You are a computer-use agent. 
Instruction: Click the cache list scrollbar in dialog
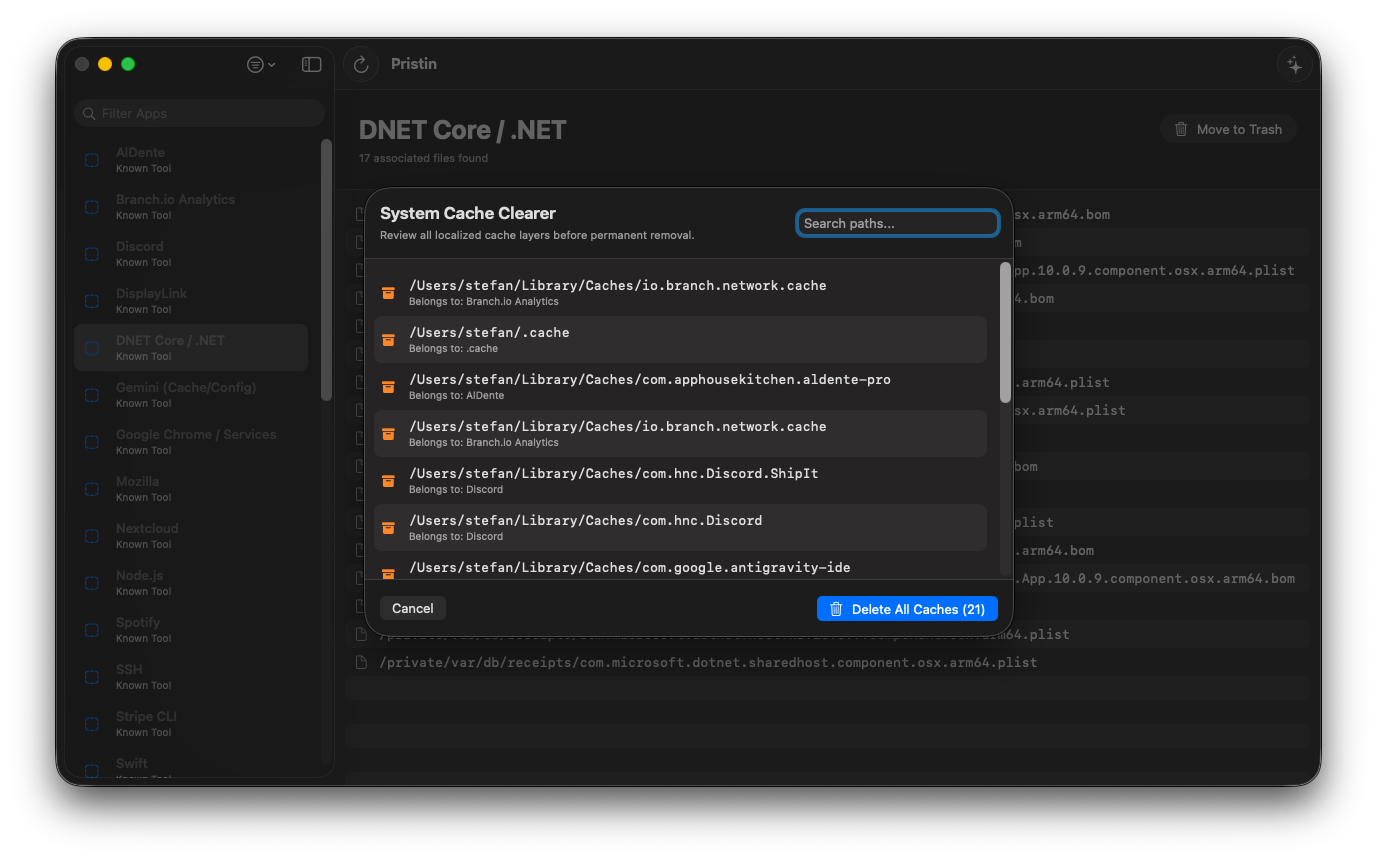1005,333
